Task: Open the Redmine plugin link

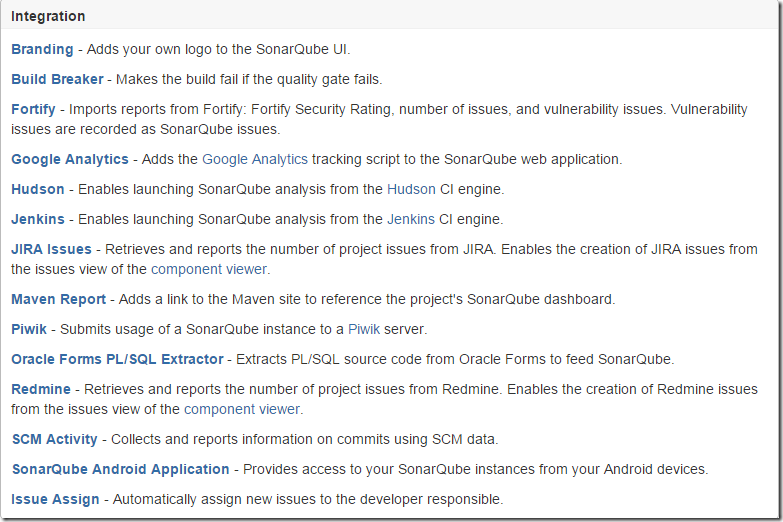Action: (x=41, y=389)
